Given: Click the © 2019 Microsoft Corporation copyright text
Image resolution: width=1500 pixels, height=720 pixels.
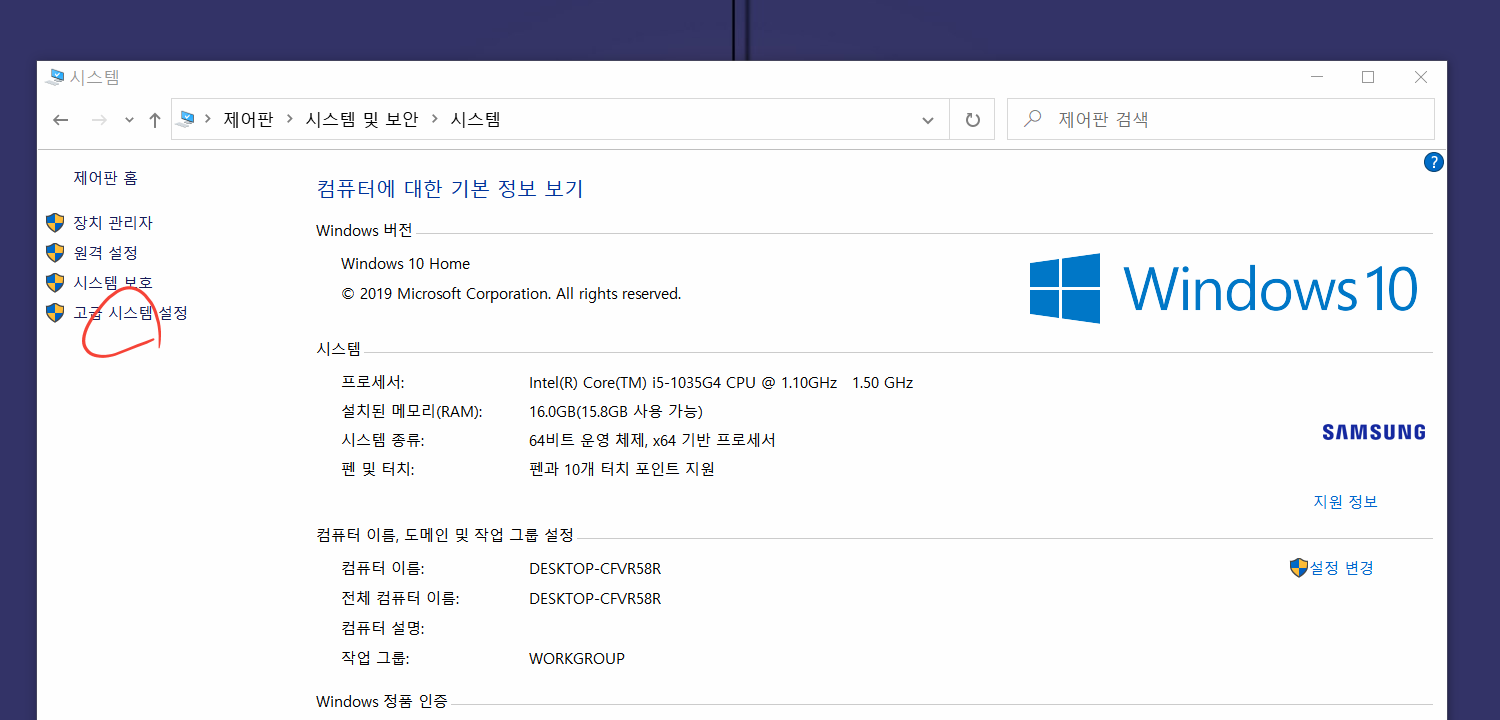Looking at the screenshot, I should 511,294.
